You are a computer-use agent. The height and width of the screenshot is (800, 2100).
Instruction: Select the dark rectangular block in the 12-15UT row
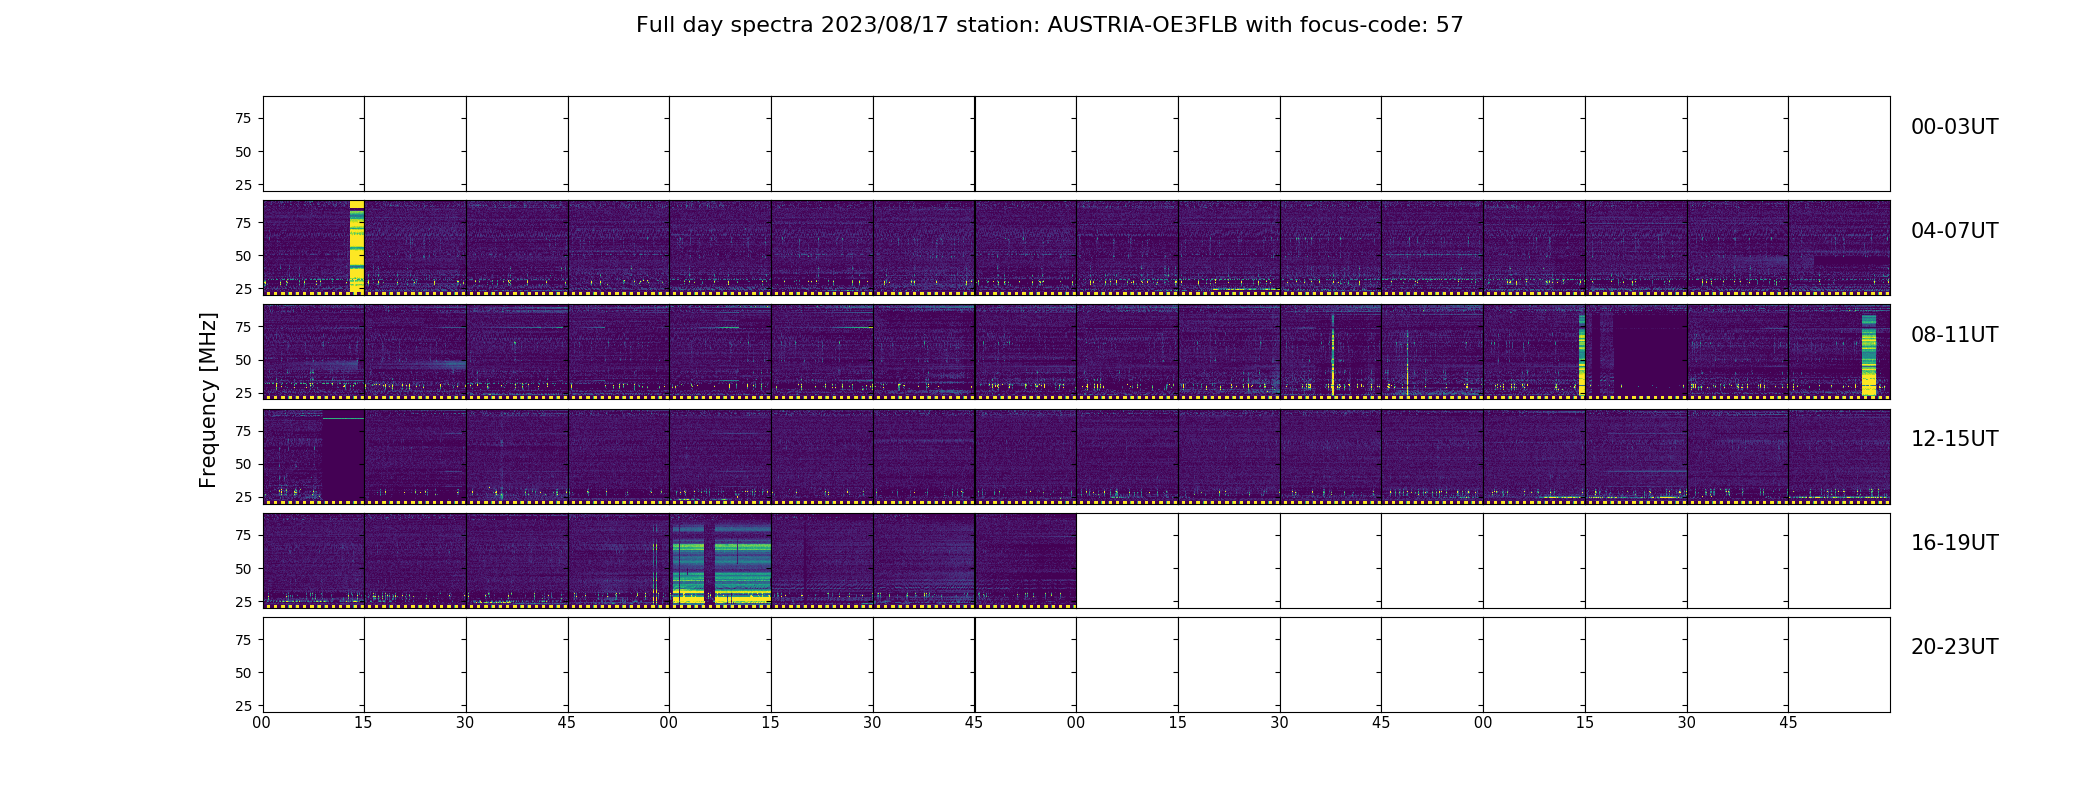(343, 459)
